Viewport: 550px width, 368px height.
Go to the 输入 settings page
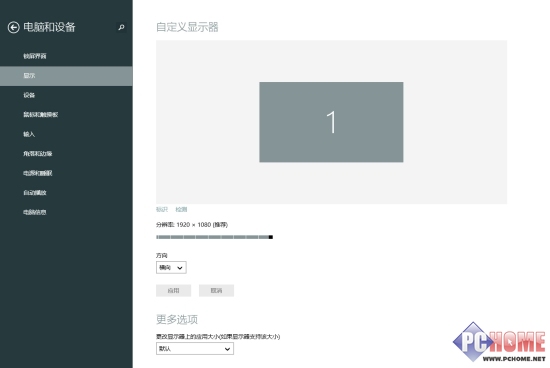pos(29,134)
